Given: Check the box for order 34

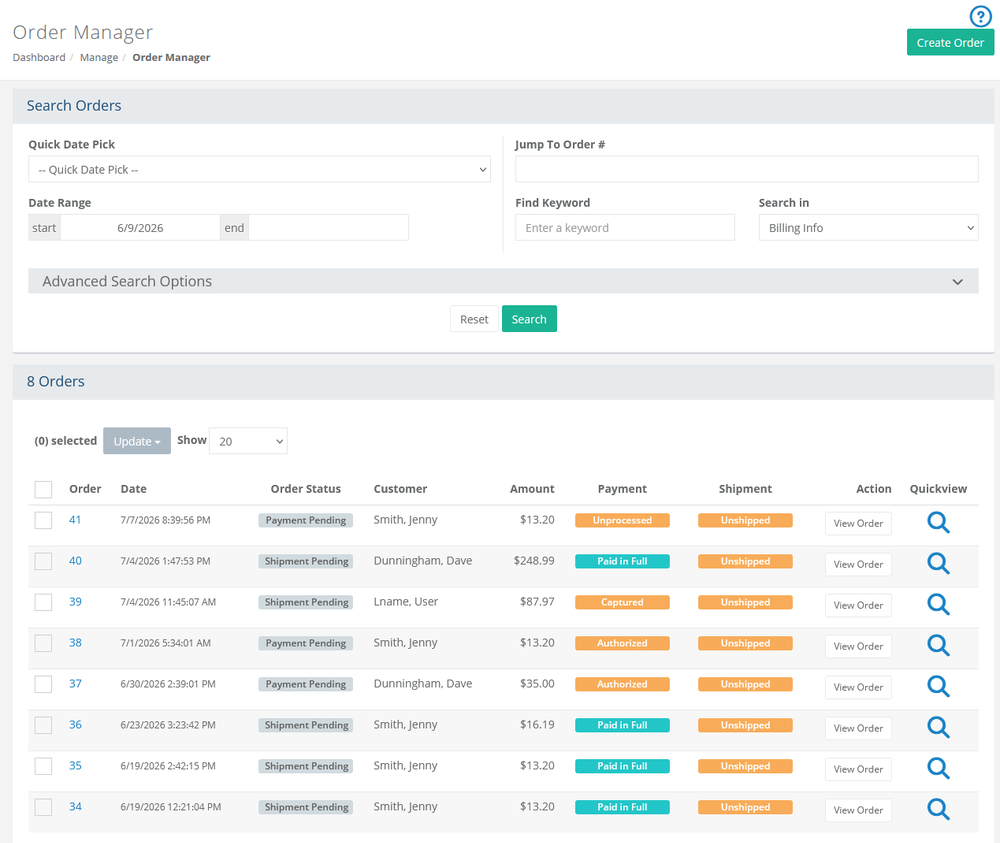Looking at the screenshot, I should 43,807.
